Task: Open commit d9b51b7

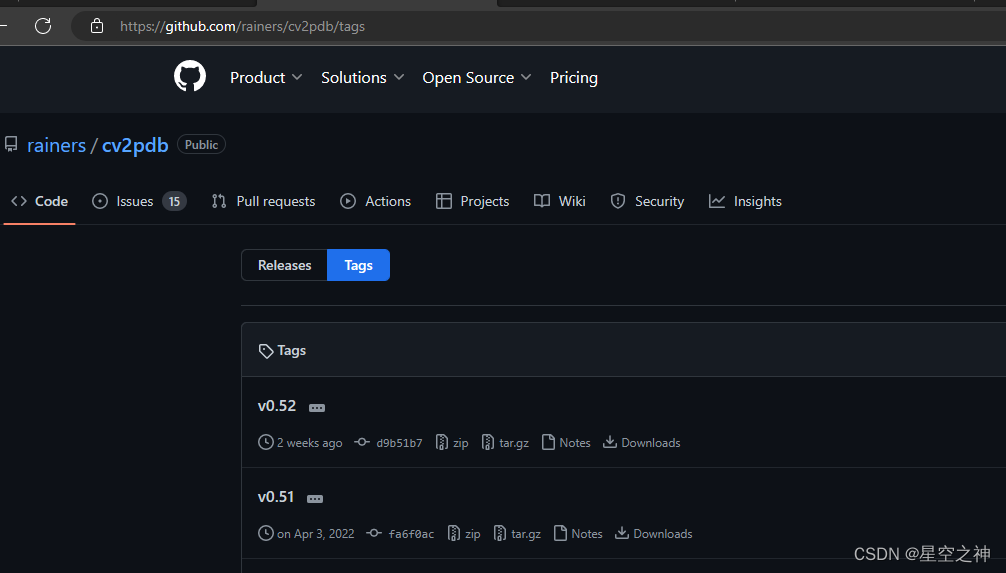Action: coord(399,443)
